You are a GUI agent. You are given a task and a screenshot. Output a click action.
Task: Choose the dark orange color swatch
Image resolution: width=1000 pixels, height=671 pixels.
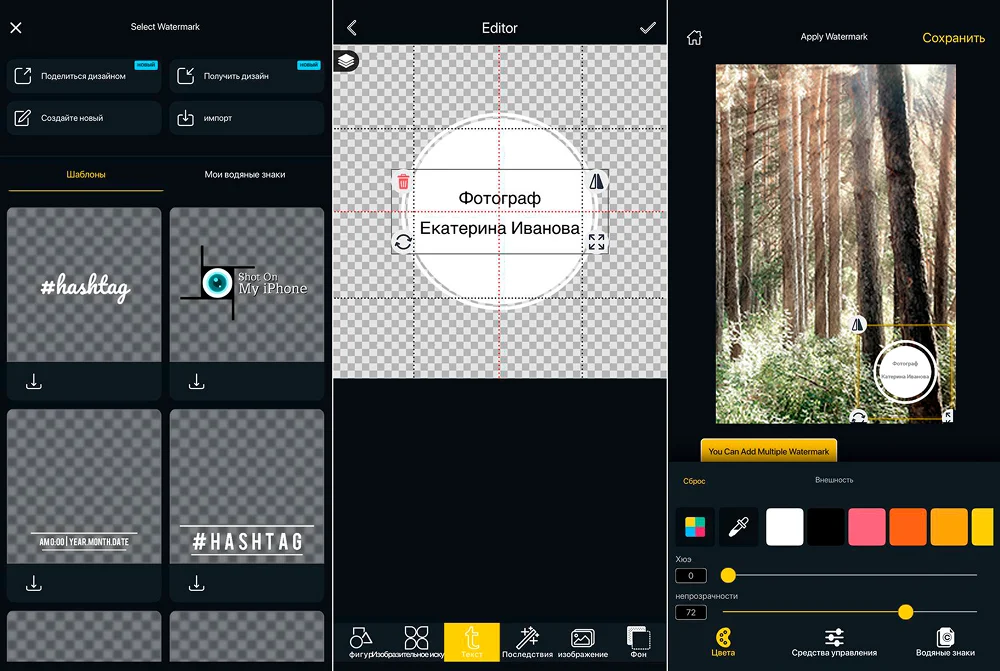point(908,527)
